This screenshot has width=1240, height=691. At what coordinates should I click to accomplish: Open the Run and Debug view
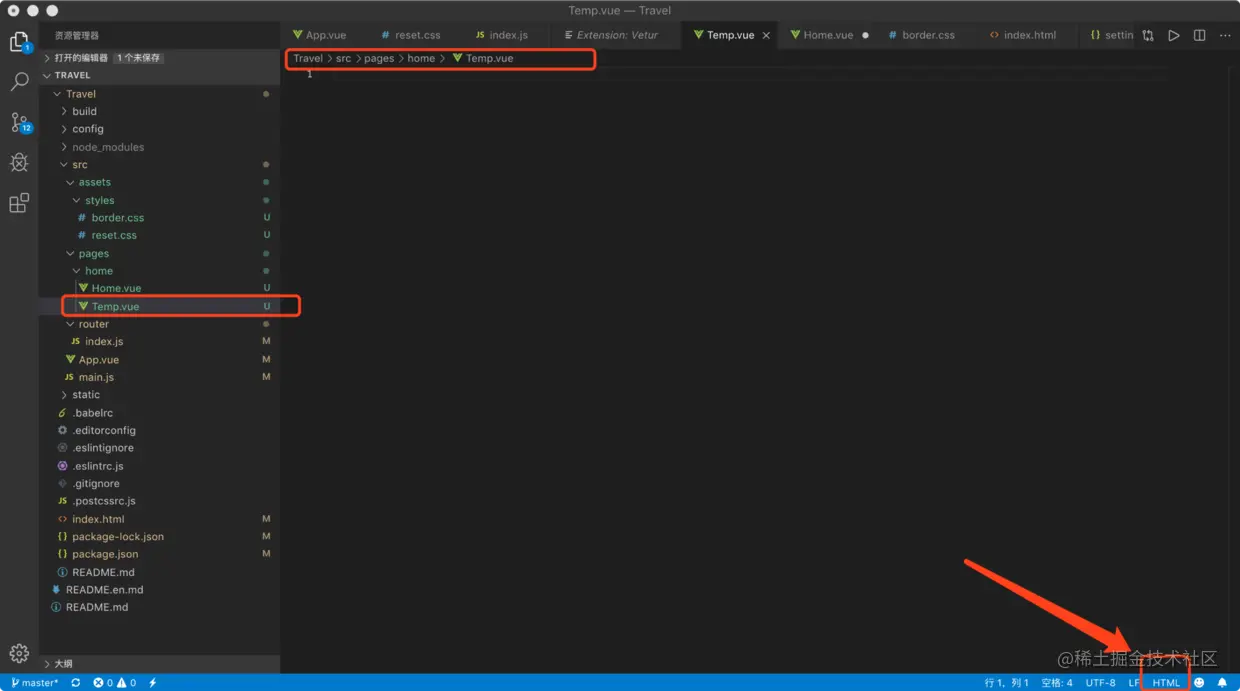(x=20, y=162)
